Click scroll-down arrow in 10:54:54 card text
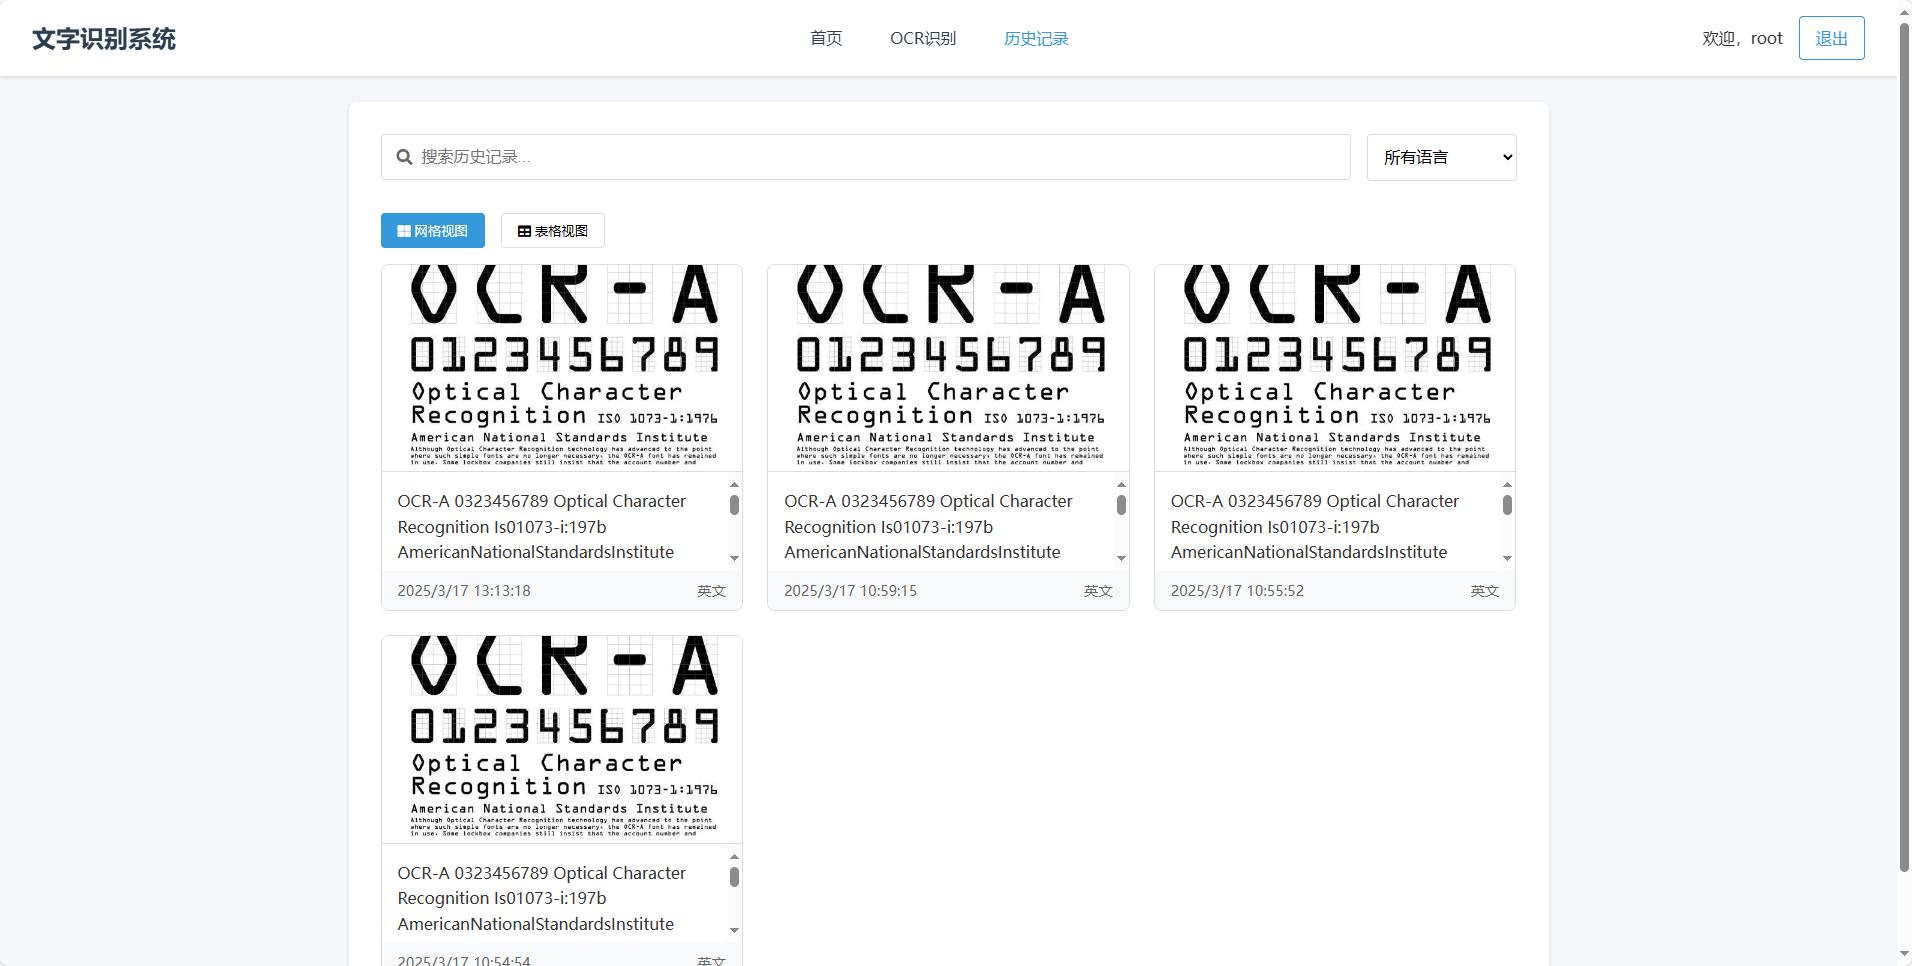The height and width of the screenshot is (966, 1912). click(734, 930)
